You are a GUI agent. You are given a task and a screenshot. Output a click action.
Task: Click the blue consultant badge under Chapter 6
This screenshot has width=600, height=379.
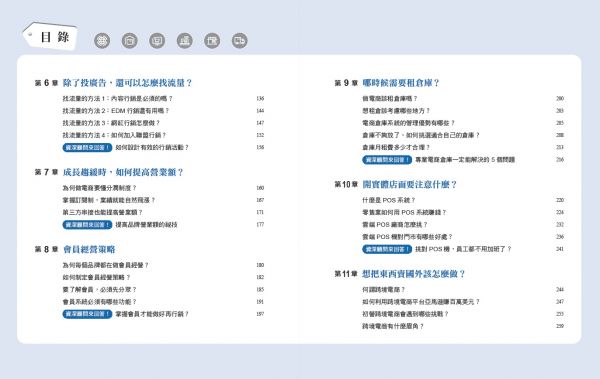click(87, 147)
